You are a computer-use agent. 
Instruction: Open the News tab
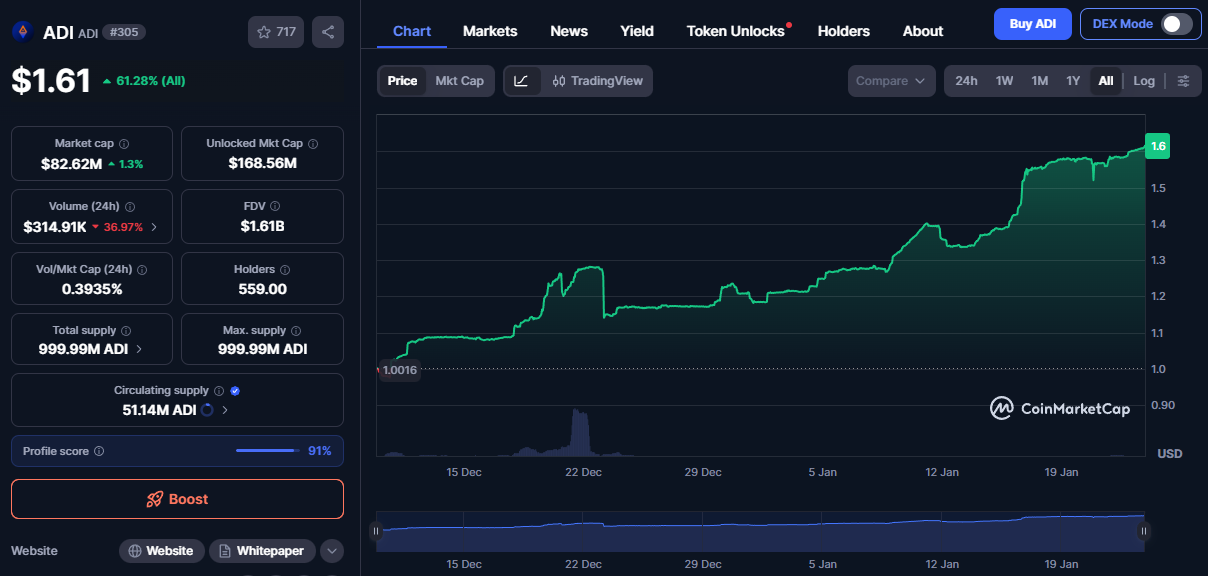tap(569, 31)
